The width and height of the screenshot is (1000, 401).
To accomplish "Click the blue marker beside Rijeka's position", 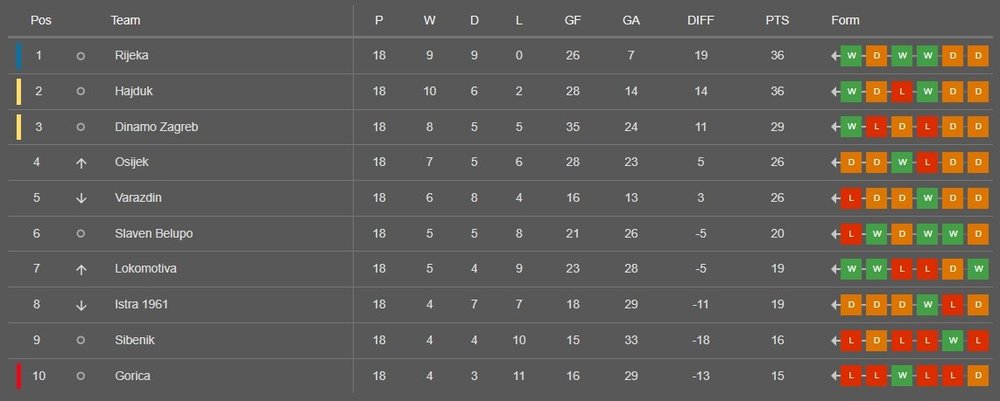I will point(18,56).
